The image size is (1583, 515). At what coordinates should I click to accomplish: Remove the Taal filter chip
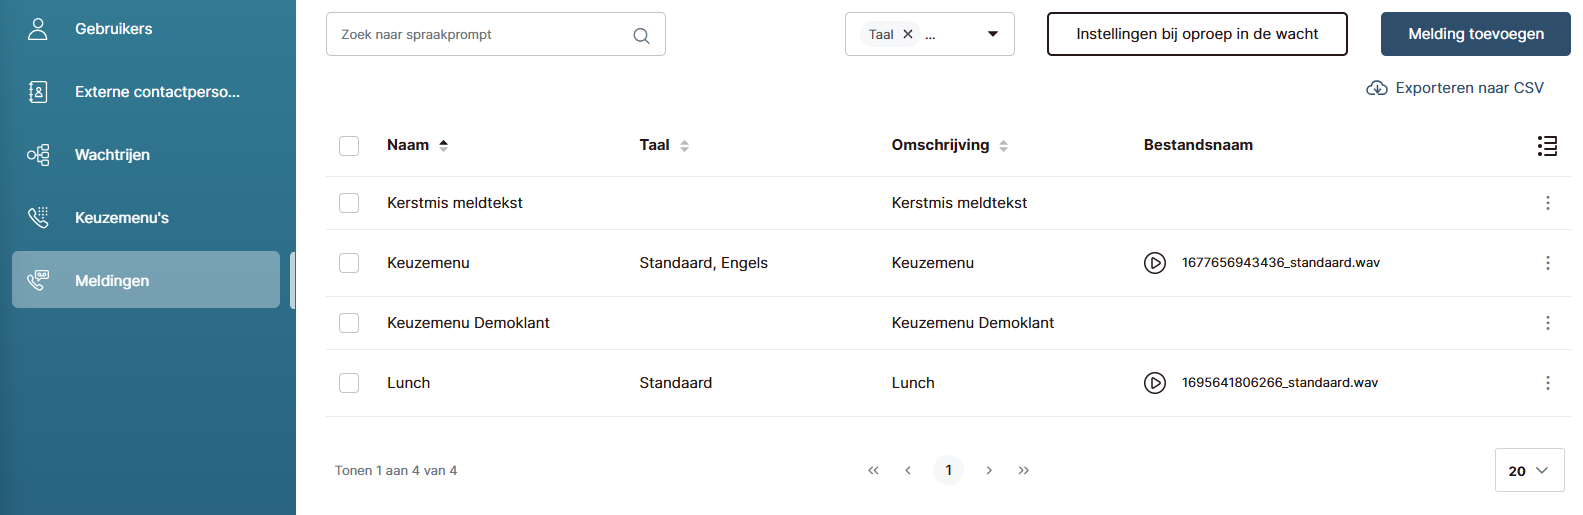click(x=908, y=34)
